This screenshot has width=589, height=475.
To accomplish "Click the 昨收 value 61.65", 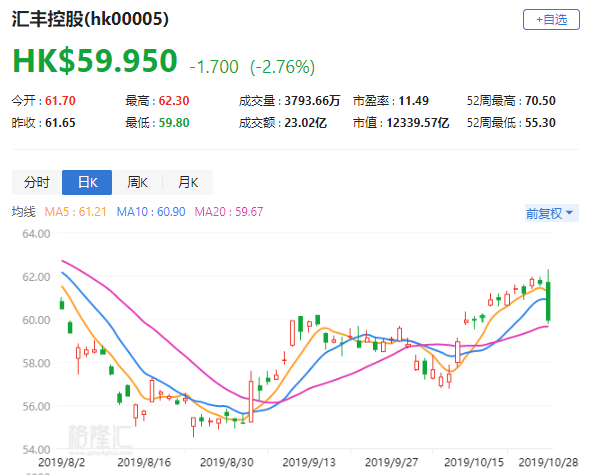I will [x=60, y=123].
